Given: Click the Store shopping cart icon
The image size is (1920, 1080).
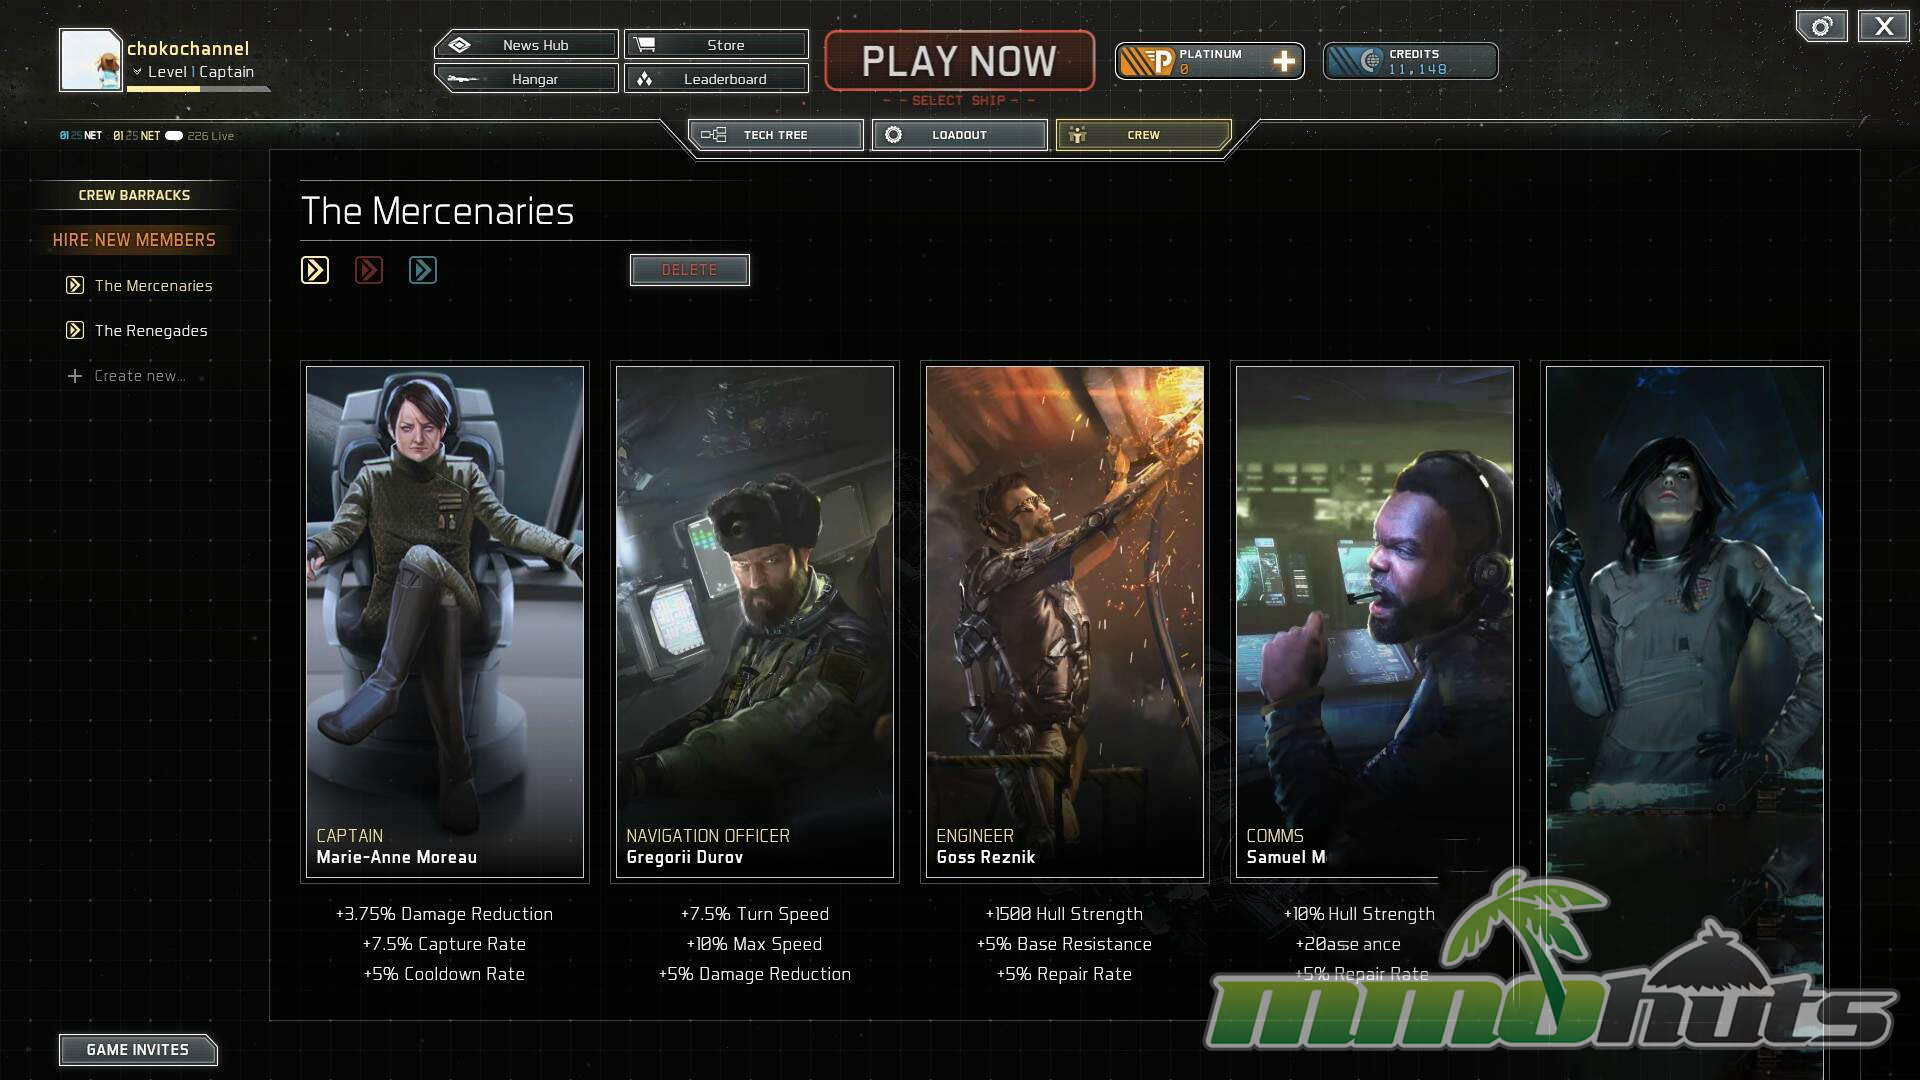Looking at the screenshot, I should (x=645, y=45).
